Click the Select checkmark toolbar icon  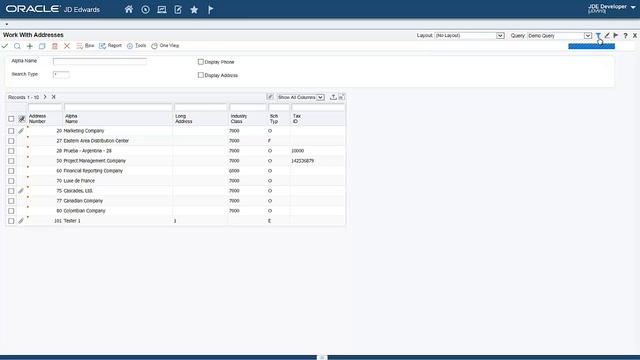[5, 46]
